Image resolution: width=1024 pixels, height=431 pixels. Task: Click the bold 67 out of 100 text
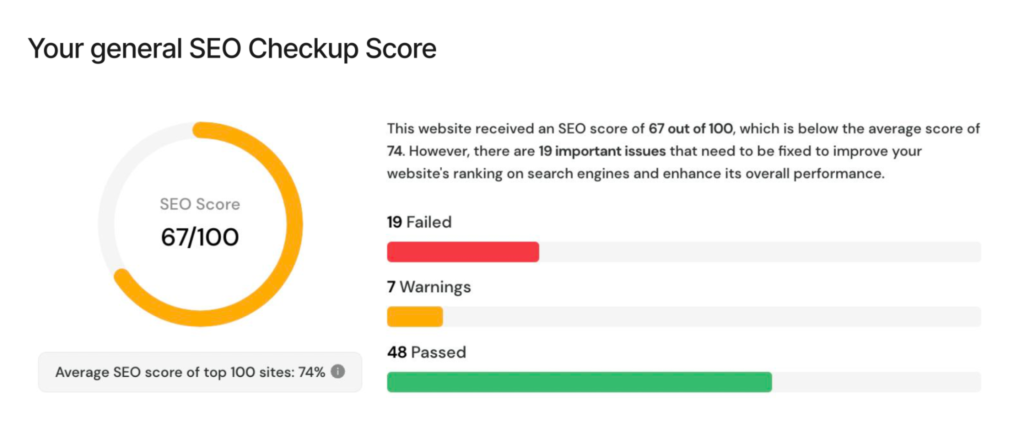690,129
